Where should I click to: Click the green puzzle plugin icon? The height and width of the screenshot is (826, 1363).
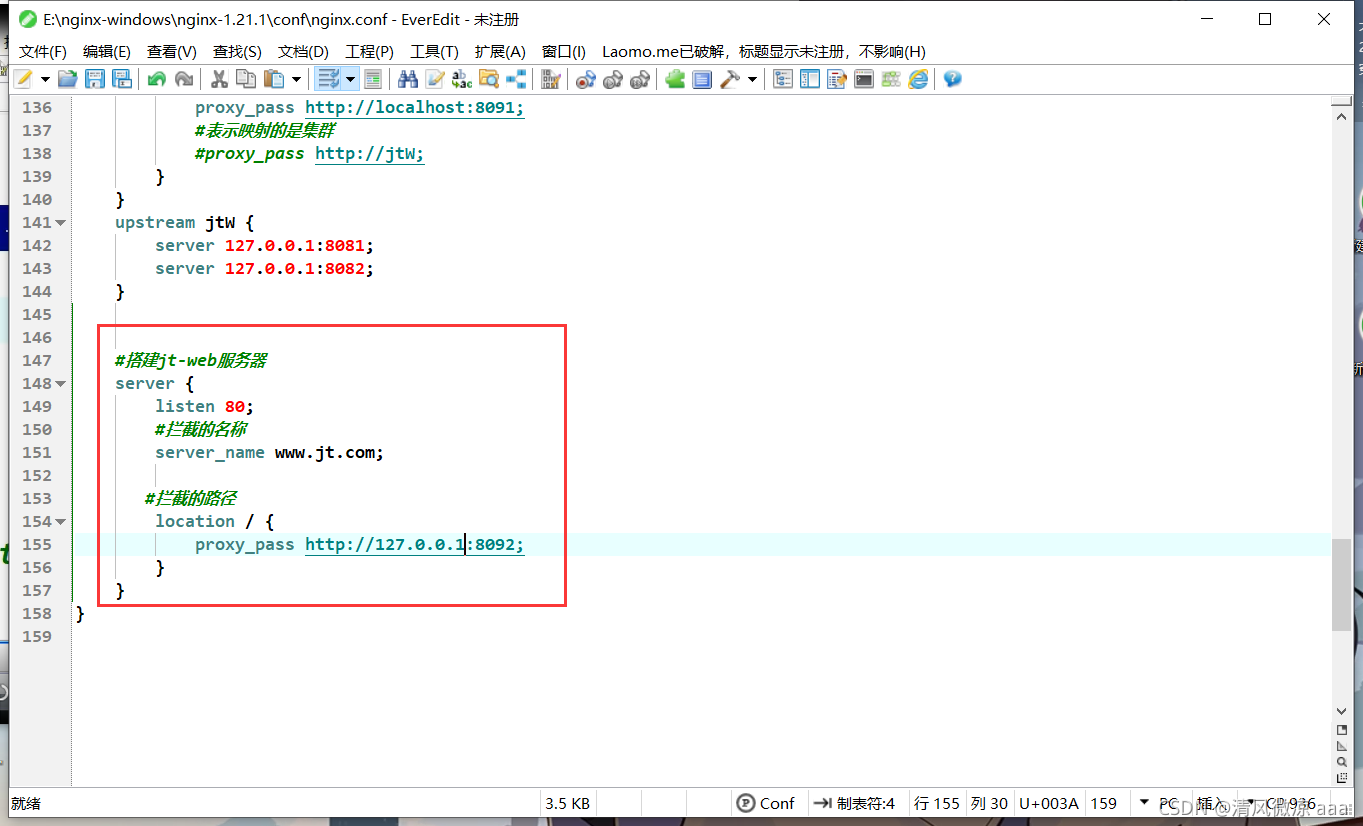(x=675, y=79)
